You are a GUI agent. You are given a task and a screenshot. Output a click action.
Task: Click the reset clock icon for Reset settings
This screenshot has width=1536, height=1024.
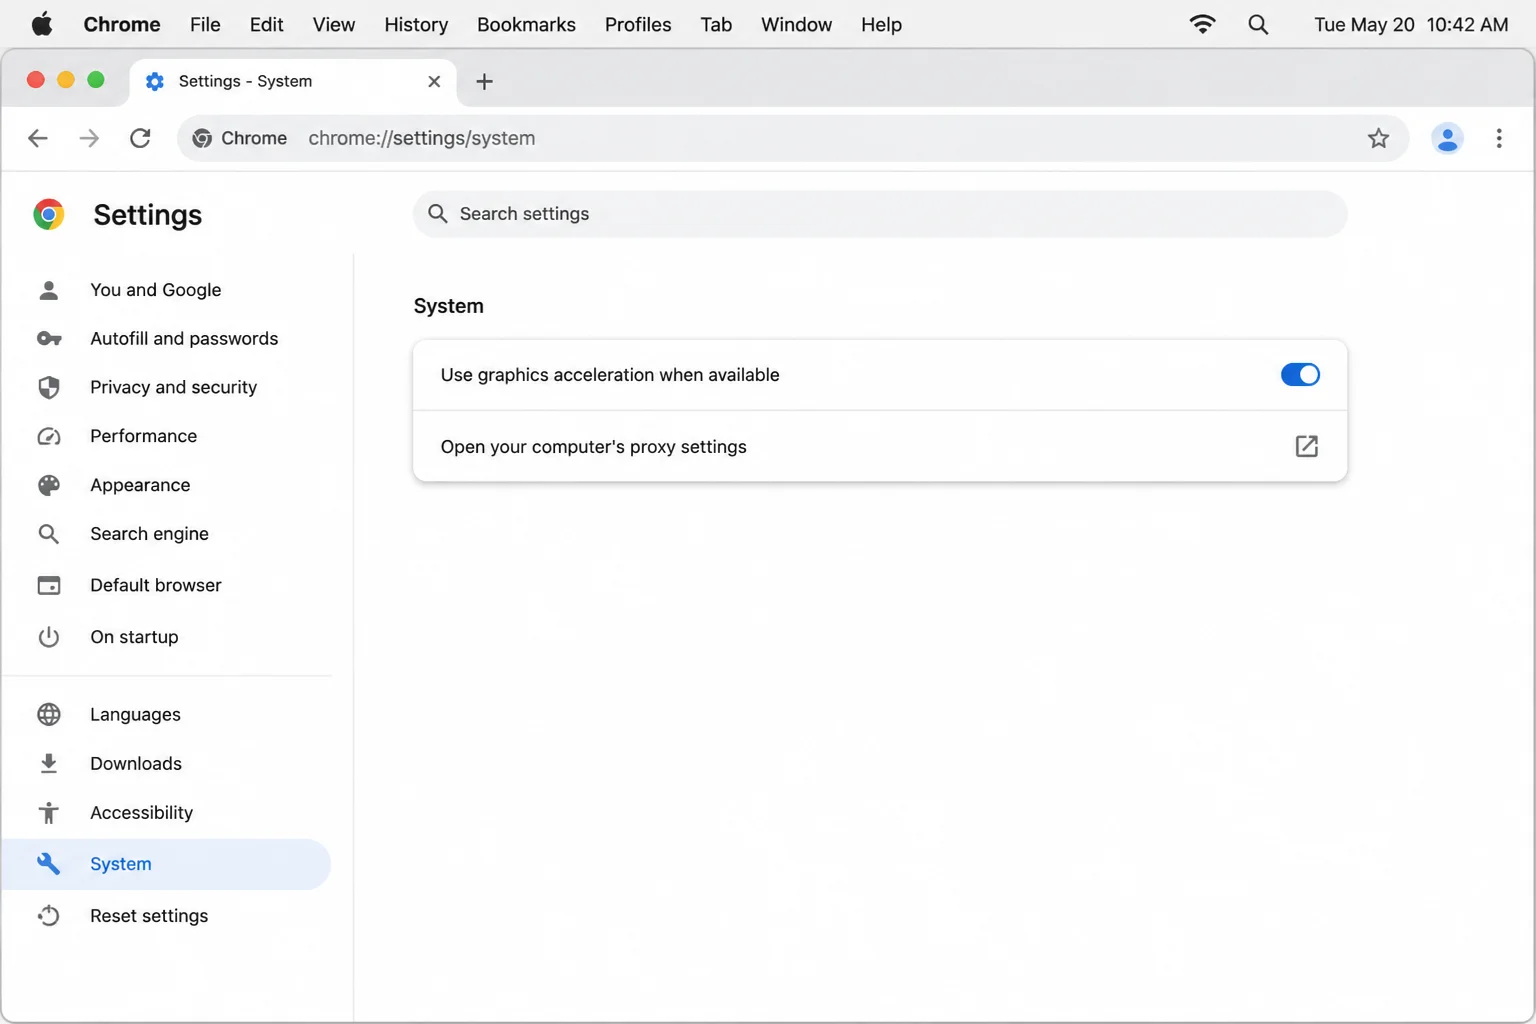coord(48,915)
